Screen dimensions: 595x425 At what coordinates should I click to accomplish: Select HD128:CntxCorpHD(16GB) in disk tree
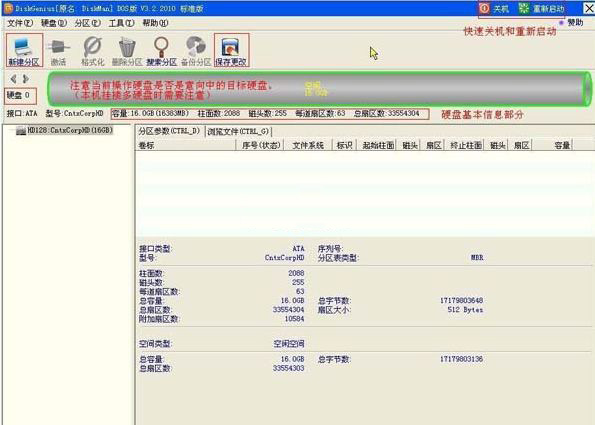coord(70,130)
